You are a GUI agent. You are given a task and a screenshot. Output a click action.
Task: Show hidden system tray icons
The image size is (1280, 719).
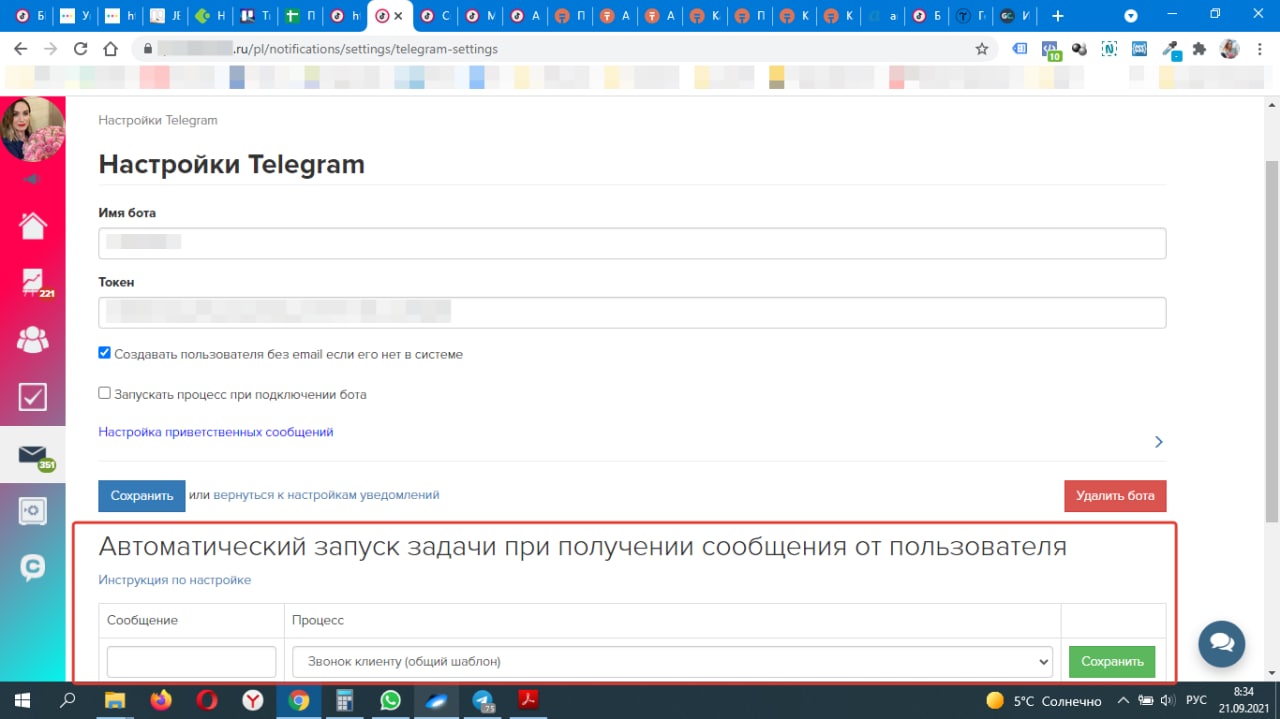click(x=1123, y=700)
